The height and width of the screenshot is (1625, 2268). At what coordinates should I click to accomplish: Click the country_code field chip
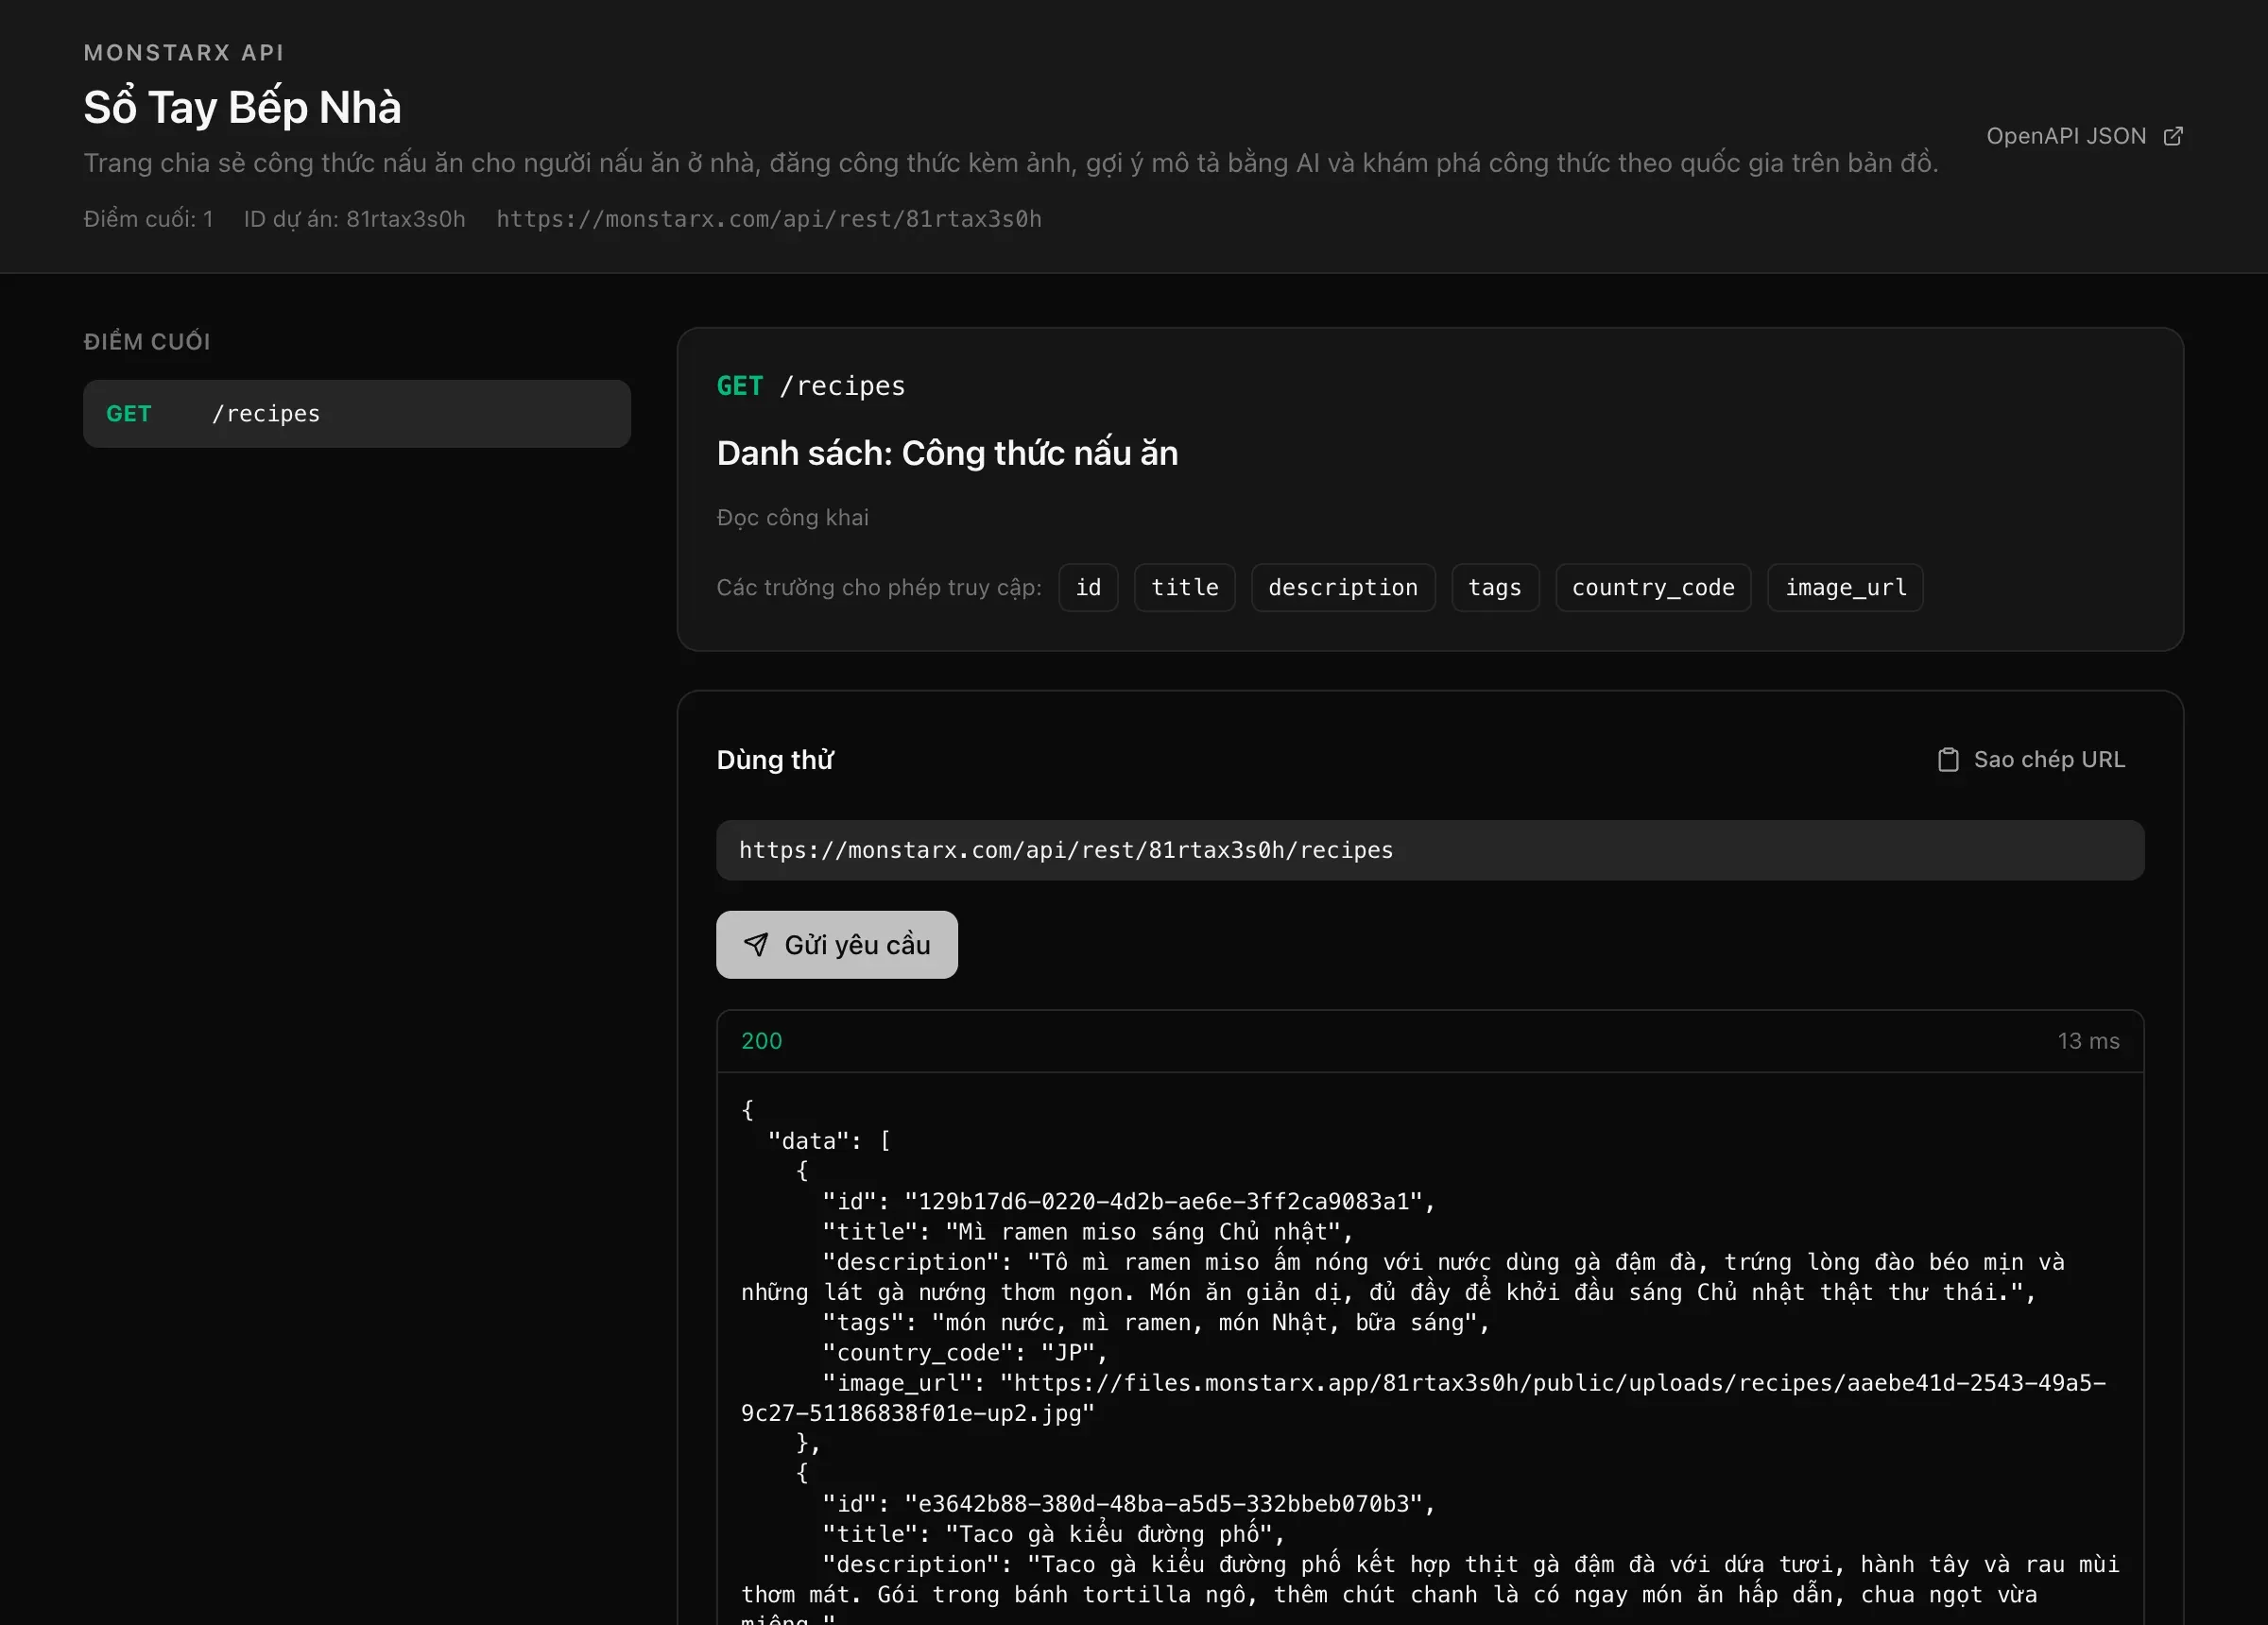pos(1653,588)
